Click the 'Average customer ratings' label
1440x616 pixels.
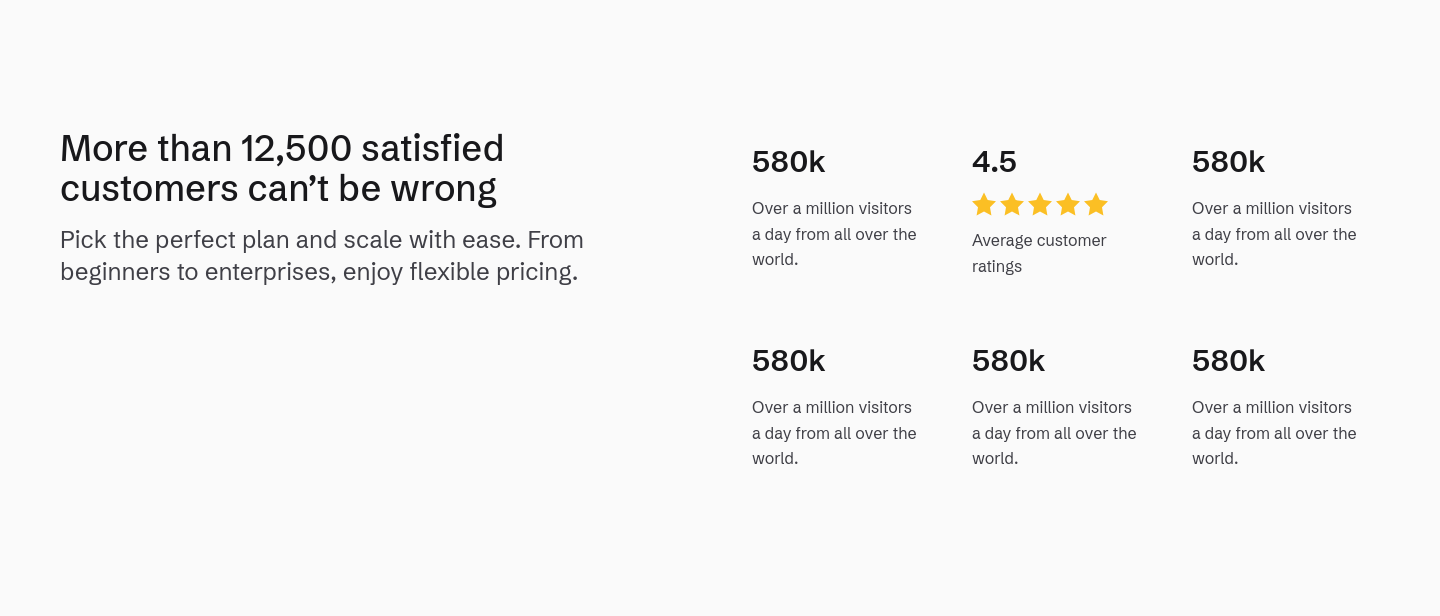click(1039, 253)
